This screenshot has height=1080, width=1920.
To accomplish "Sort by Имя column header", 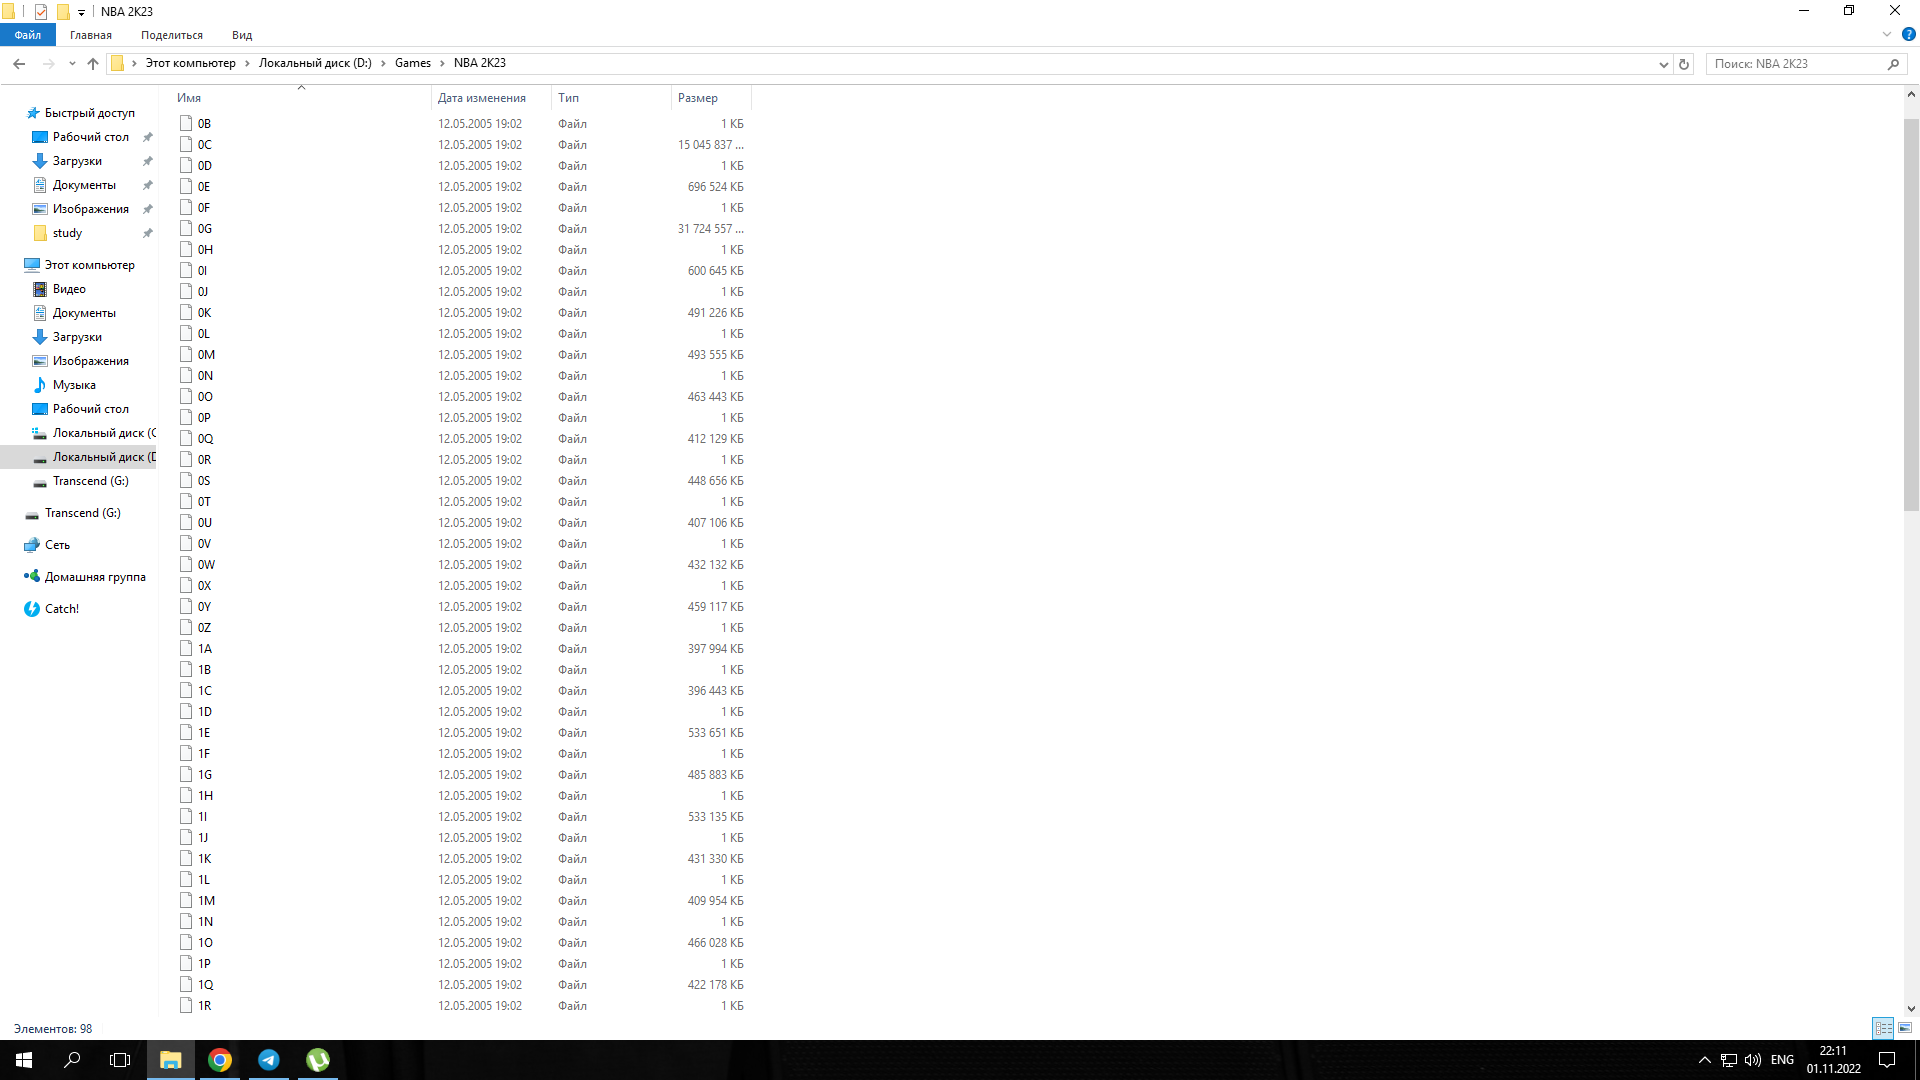I will pos(301,98).
